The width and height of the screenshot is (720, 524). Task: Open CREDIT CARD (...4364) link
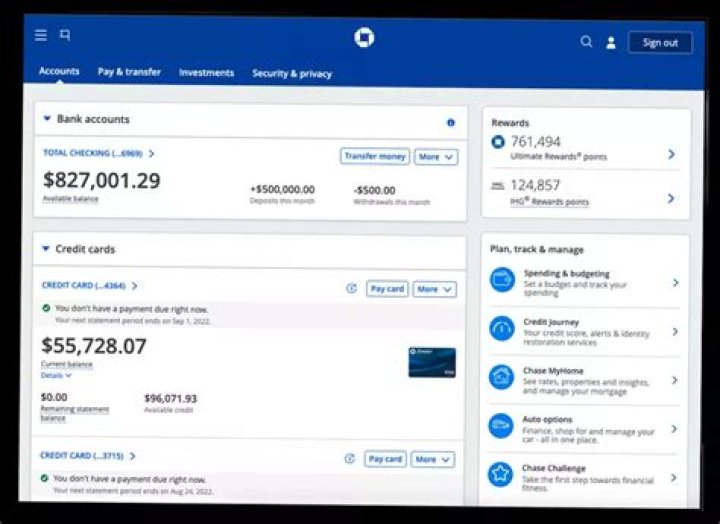pyautogui.click(x=90, y=285)
